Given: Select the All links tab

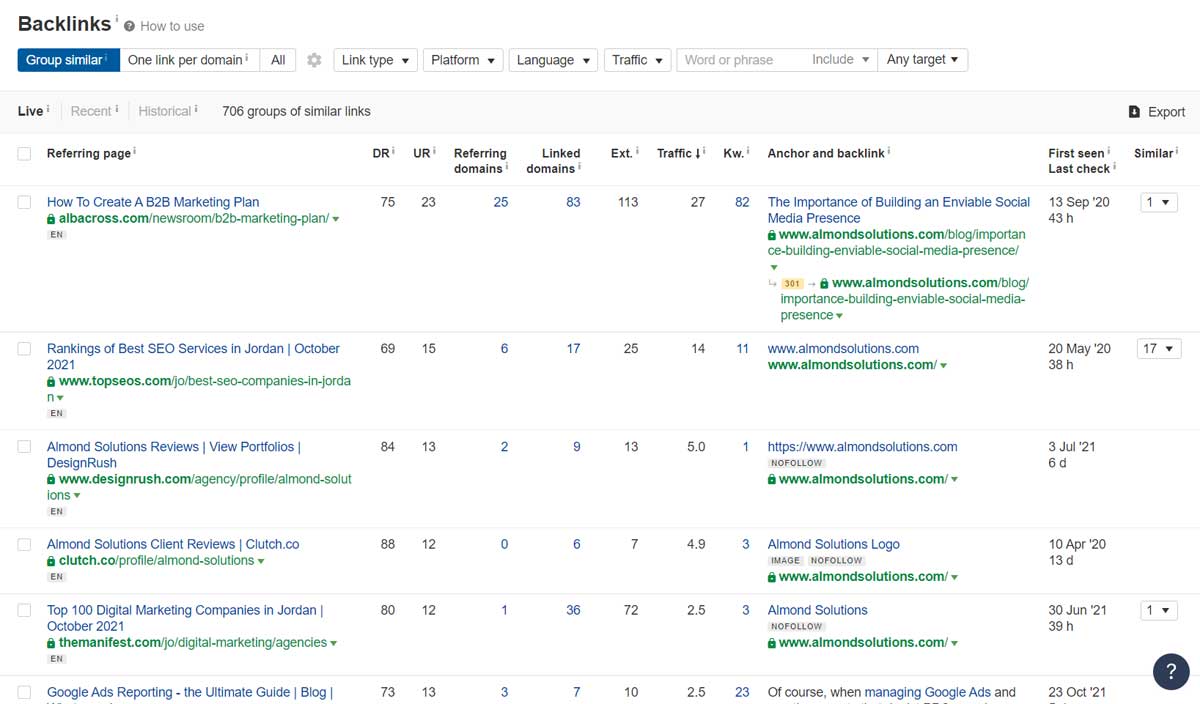Looking at the screenshot, I should click(278, 60).
